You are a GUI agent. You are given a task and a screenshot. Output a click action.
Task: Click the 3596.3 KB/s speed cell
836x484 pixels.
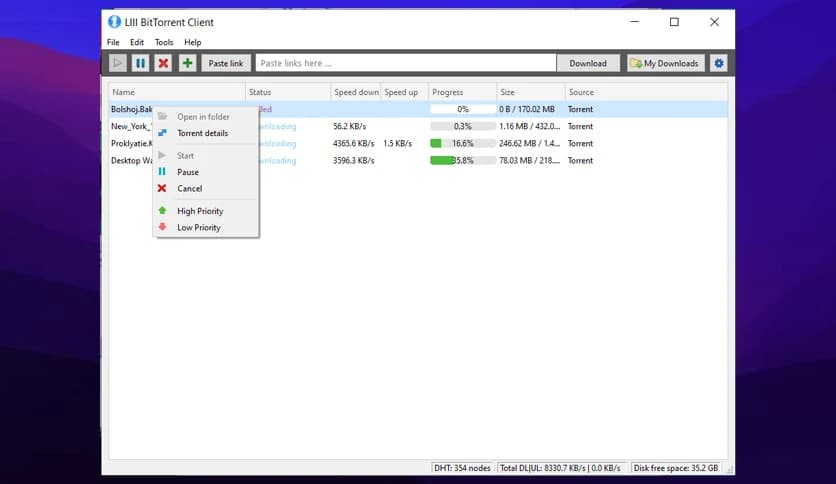[353, 160]
